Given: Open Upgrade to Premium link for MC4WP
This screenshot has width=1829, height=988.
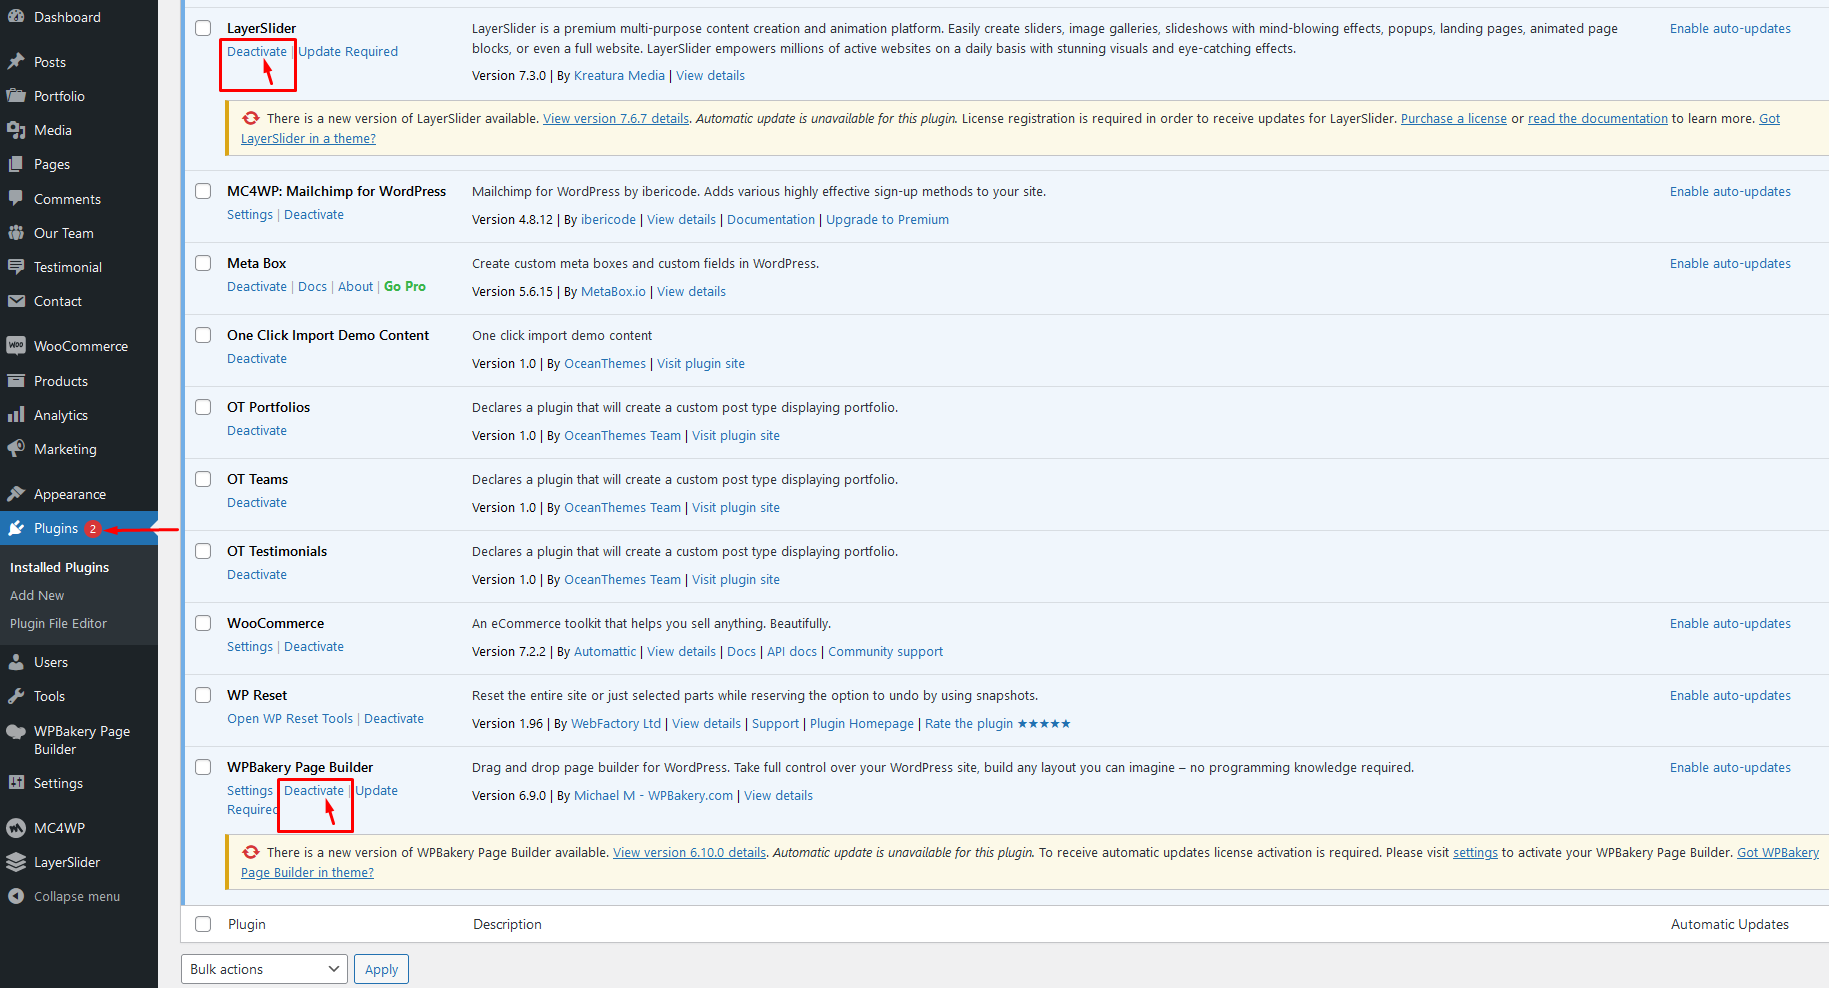Looking at the screenshot, I should pyautogui.click(x=887, y=219).
